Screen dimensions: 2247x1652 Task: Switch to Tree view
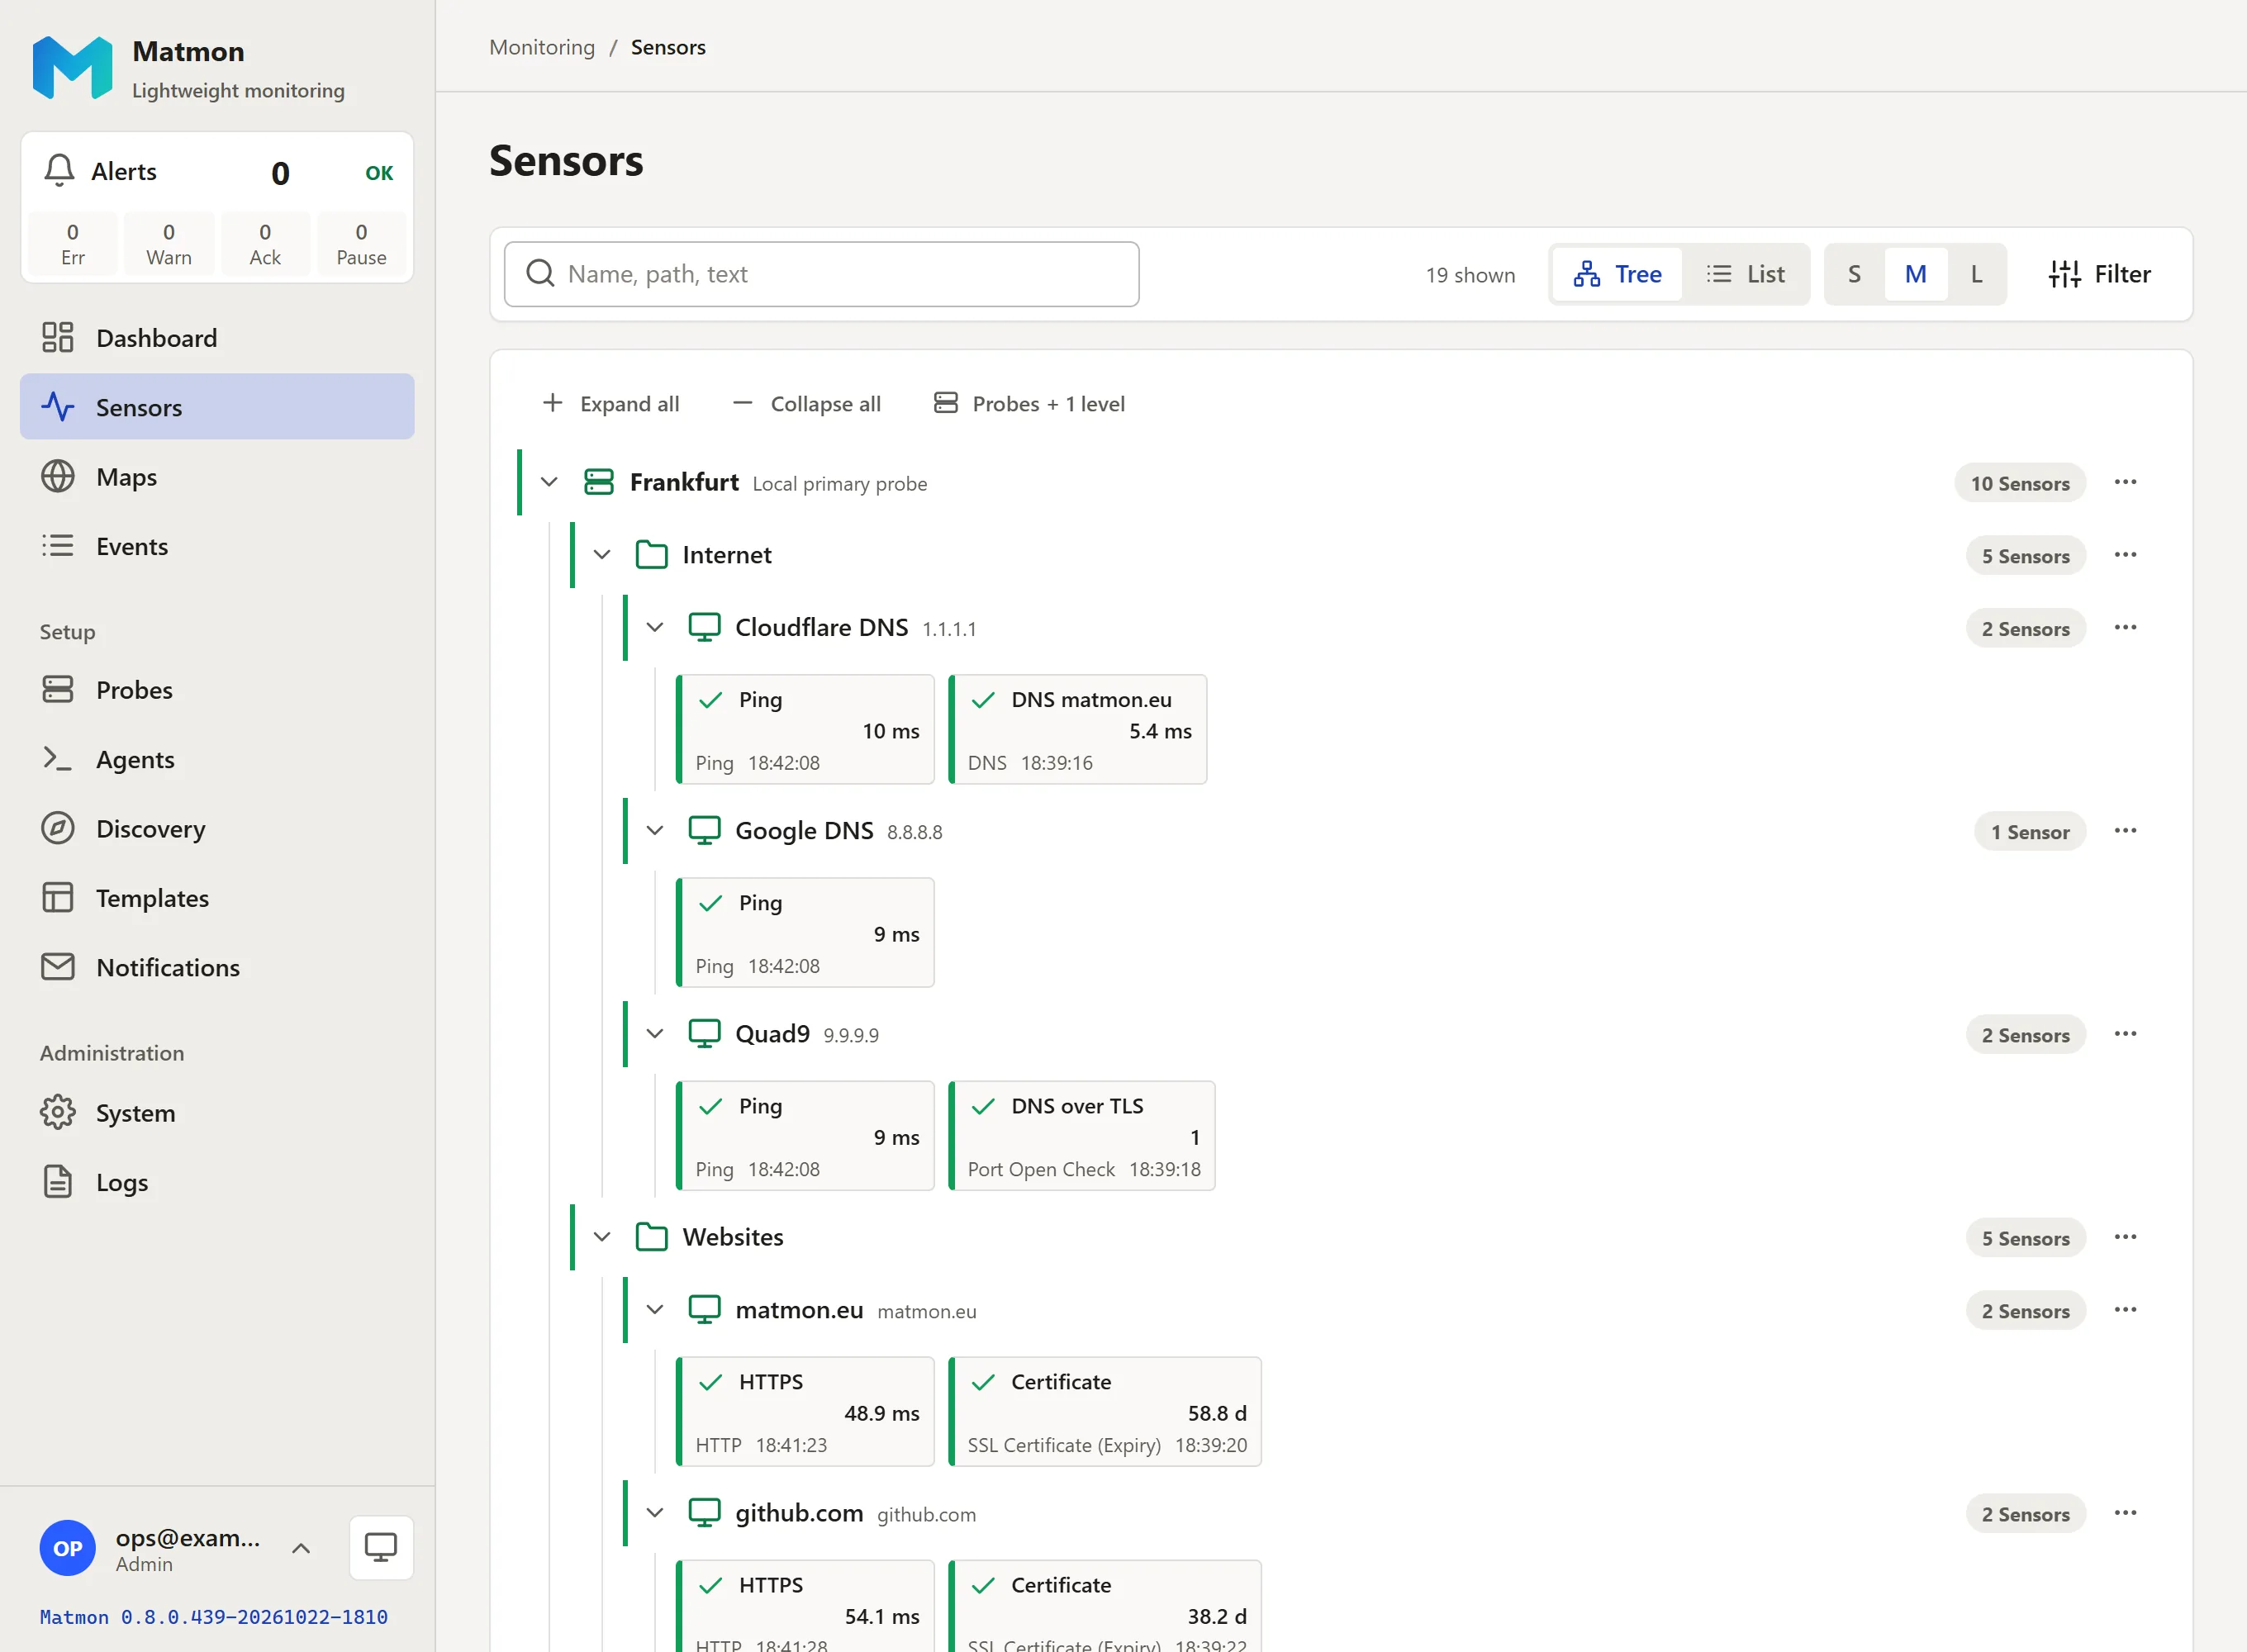(x=1617, y=274)
